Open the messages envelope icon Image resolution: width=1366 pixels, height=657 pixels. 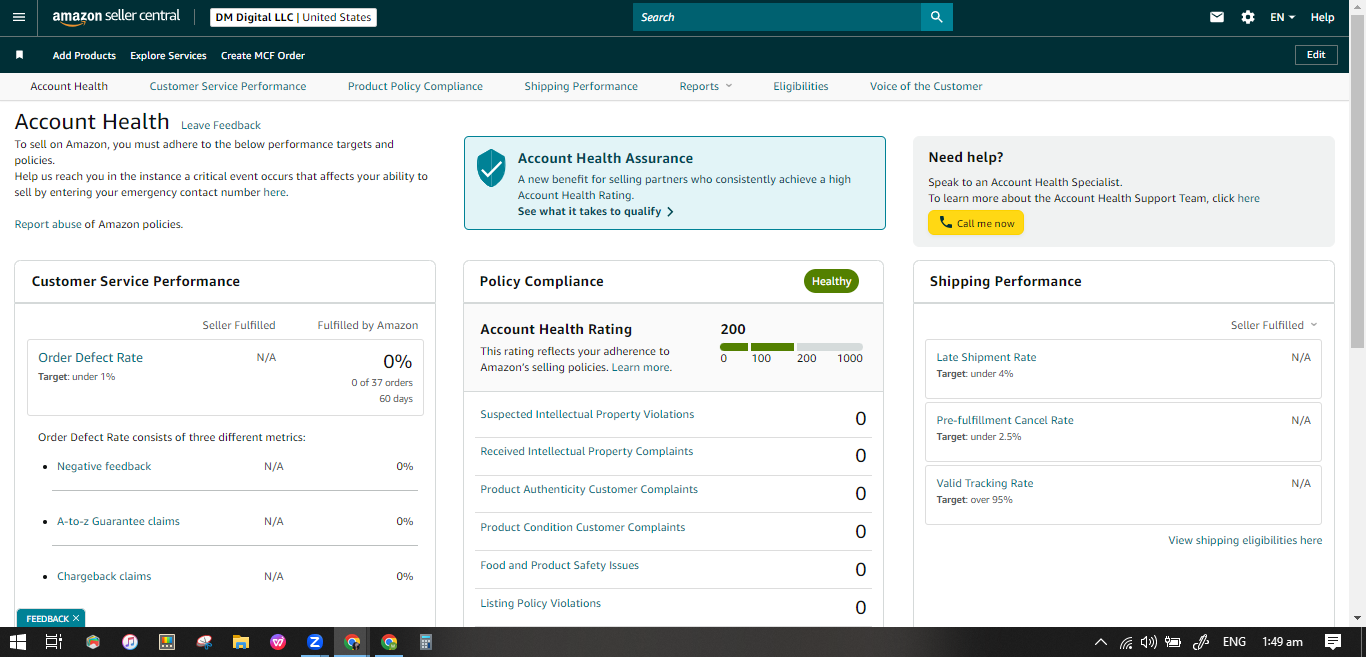click(1217, 17)
